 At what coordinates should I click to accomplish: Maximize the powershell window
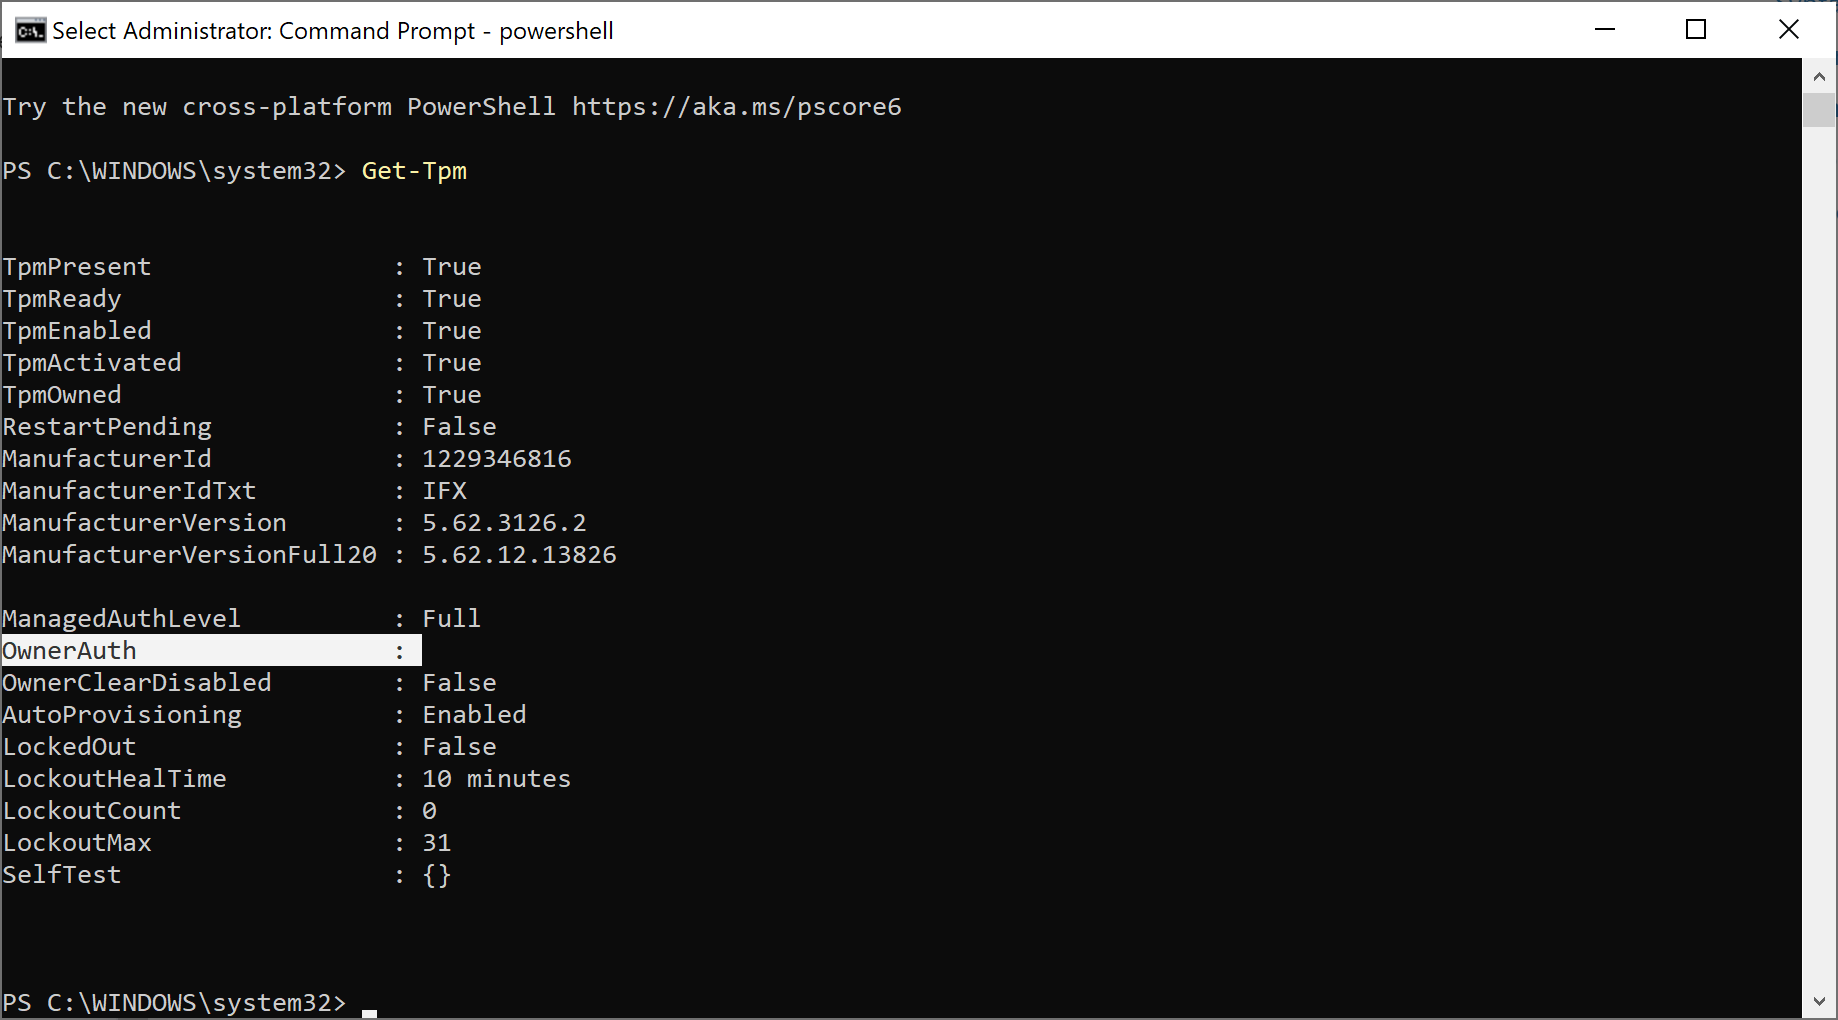[x=1696, y=30]
